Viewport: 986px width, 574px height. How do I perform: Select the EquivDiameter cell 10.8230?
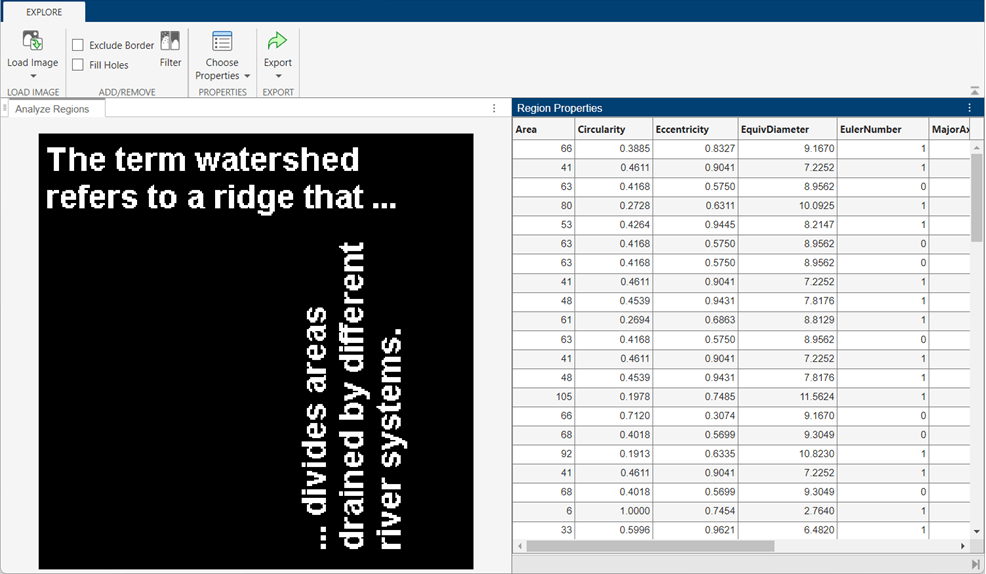788,454
